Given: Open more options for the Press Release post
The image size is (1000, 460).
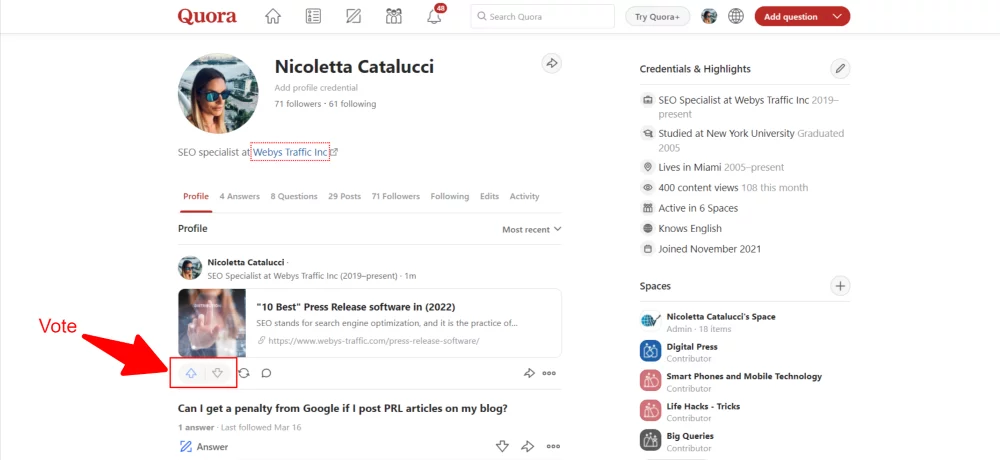Looking at the screenshot, I should [549, 373].
